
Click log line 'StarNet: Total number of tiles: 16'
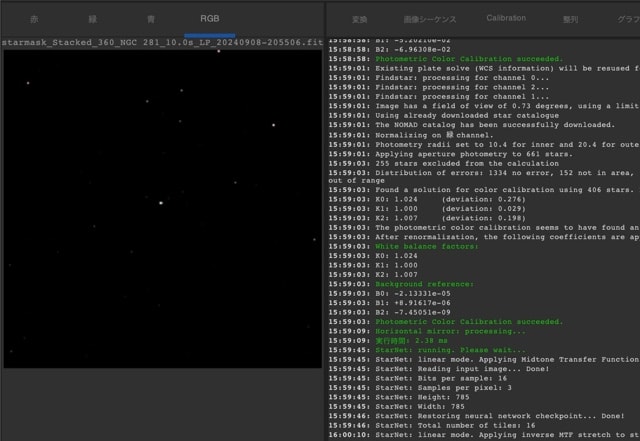432,425
